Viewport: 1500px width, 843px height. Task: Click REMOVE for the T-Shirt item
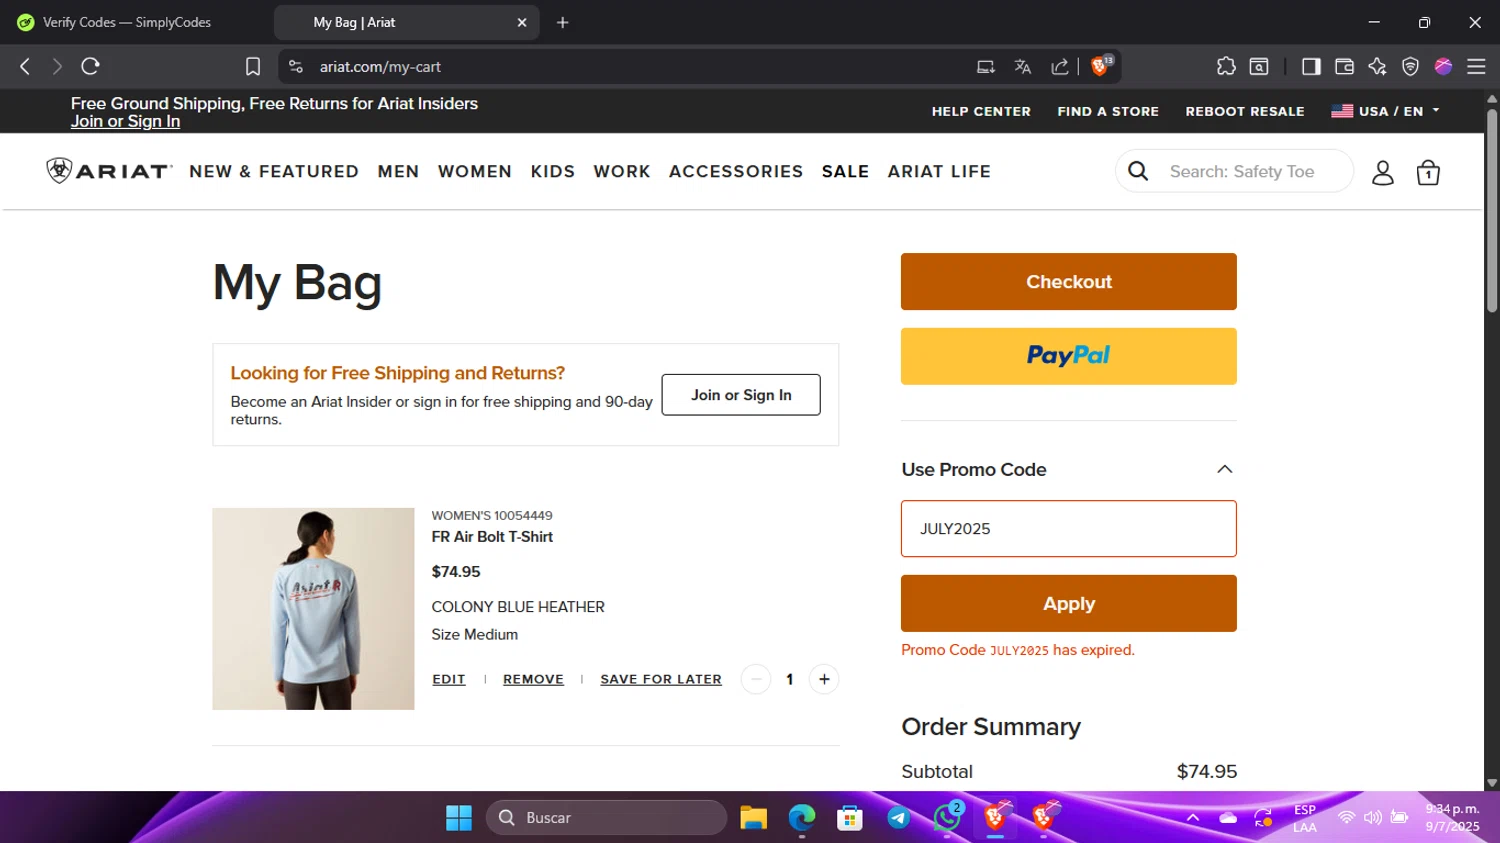pos(533,679)
